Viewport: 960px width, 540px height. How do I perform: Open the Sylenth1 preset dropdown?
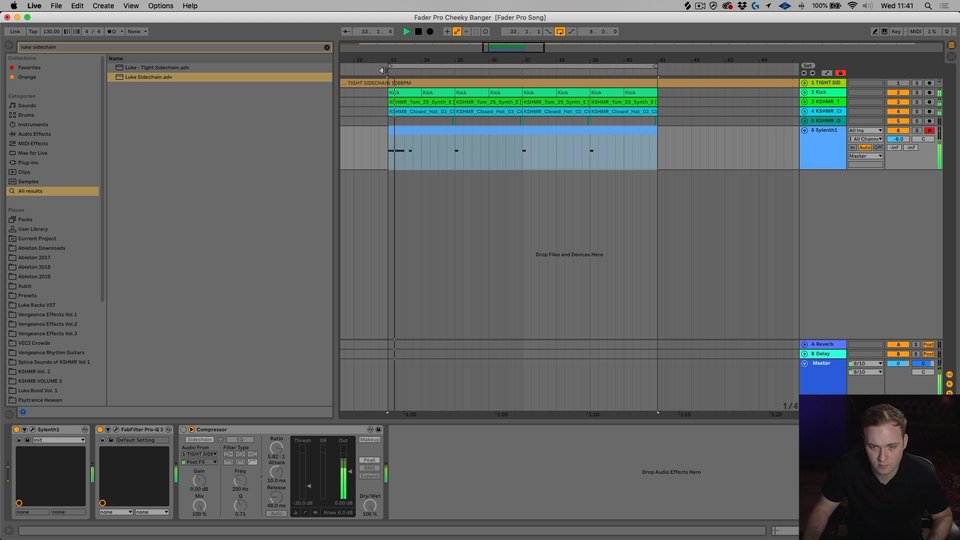tap(58, 440)
